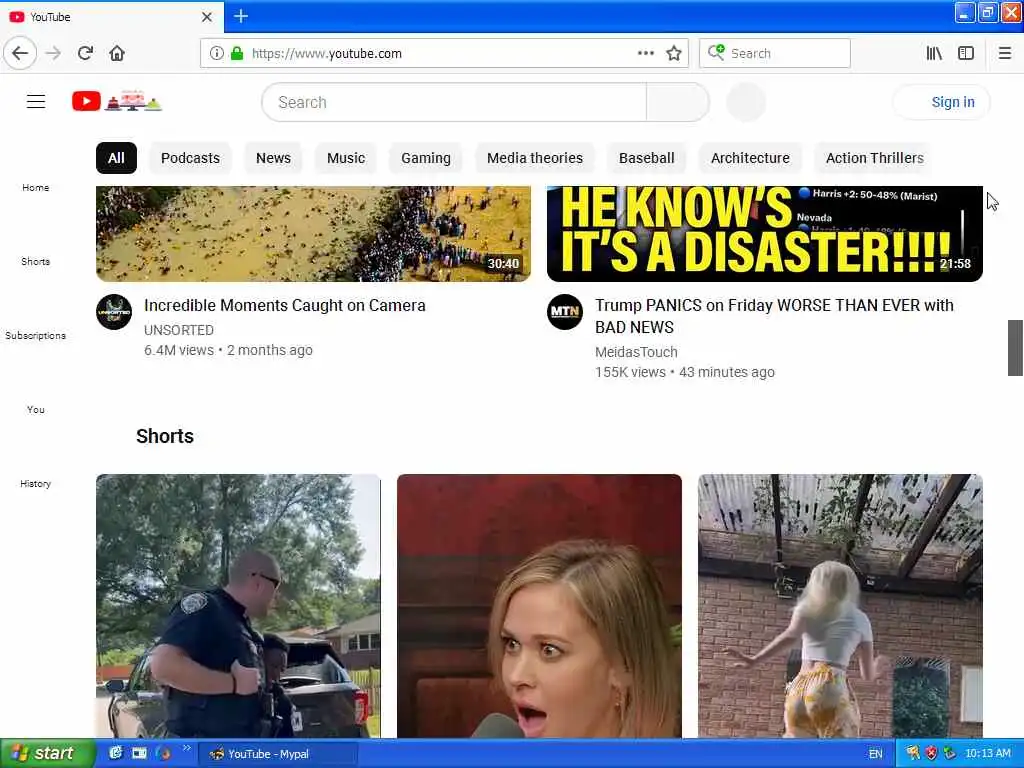Click the page vertical scrollbar thumb
Viewport: 1024px width, 768px height.
pyautogui.click(x=1015, y=347)
